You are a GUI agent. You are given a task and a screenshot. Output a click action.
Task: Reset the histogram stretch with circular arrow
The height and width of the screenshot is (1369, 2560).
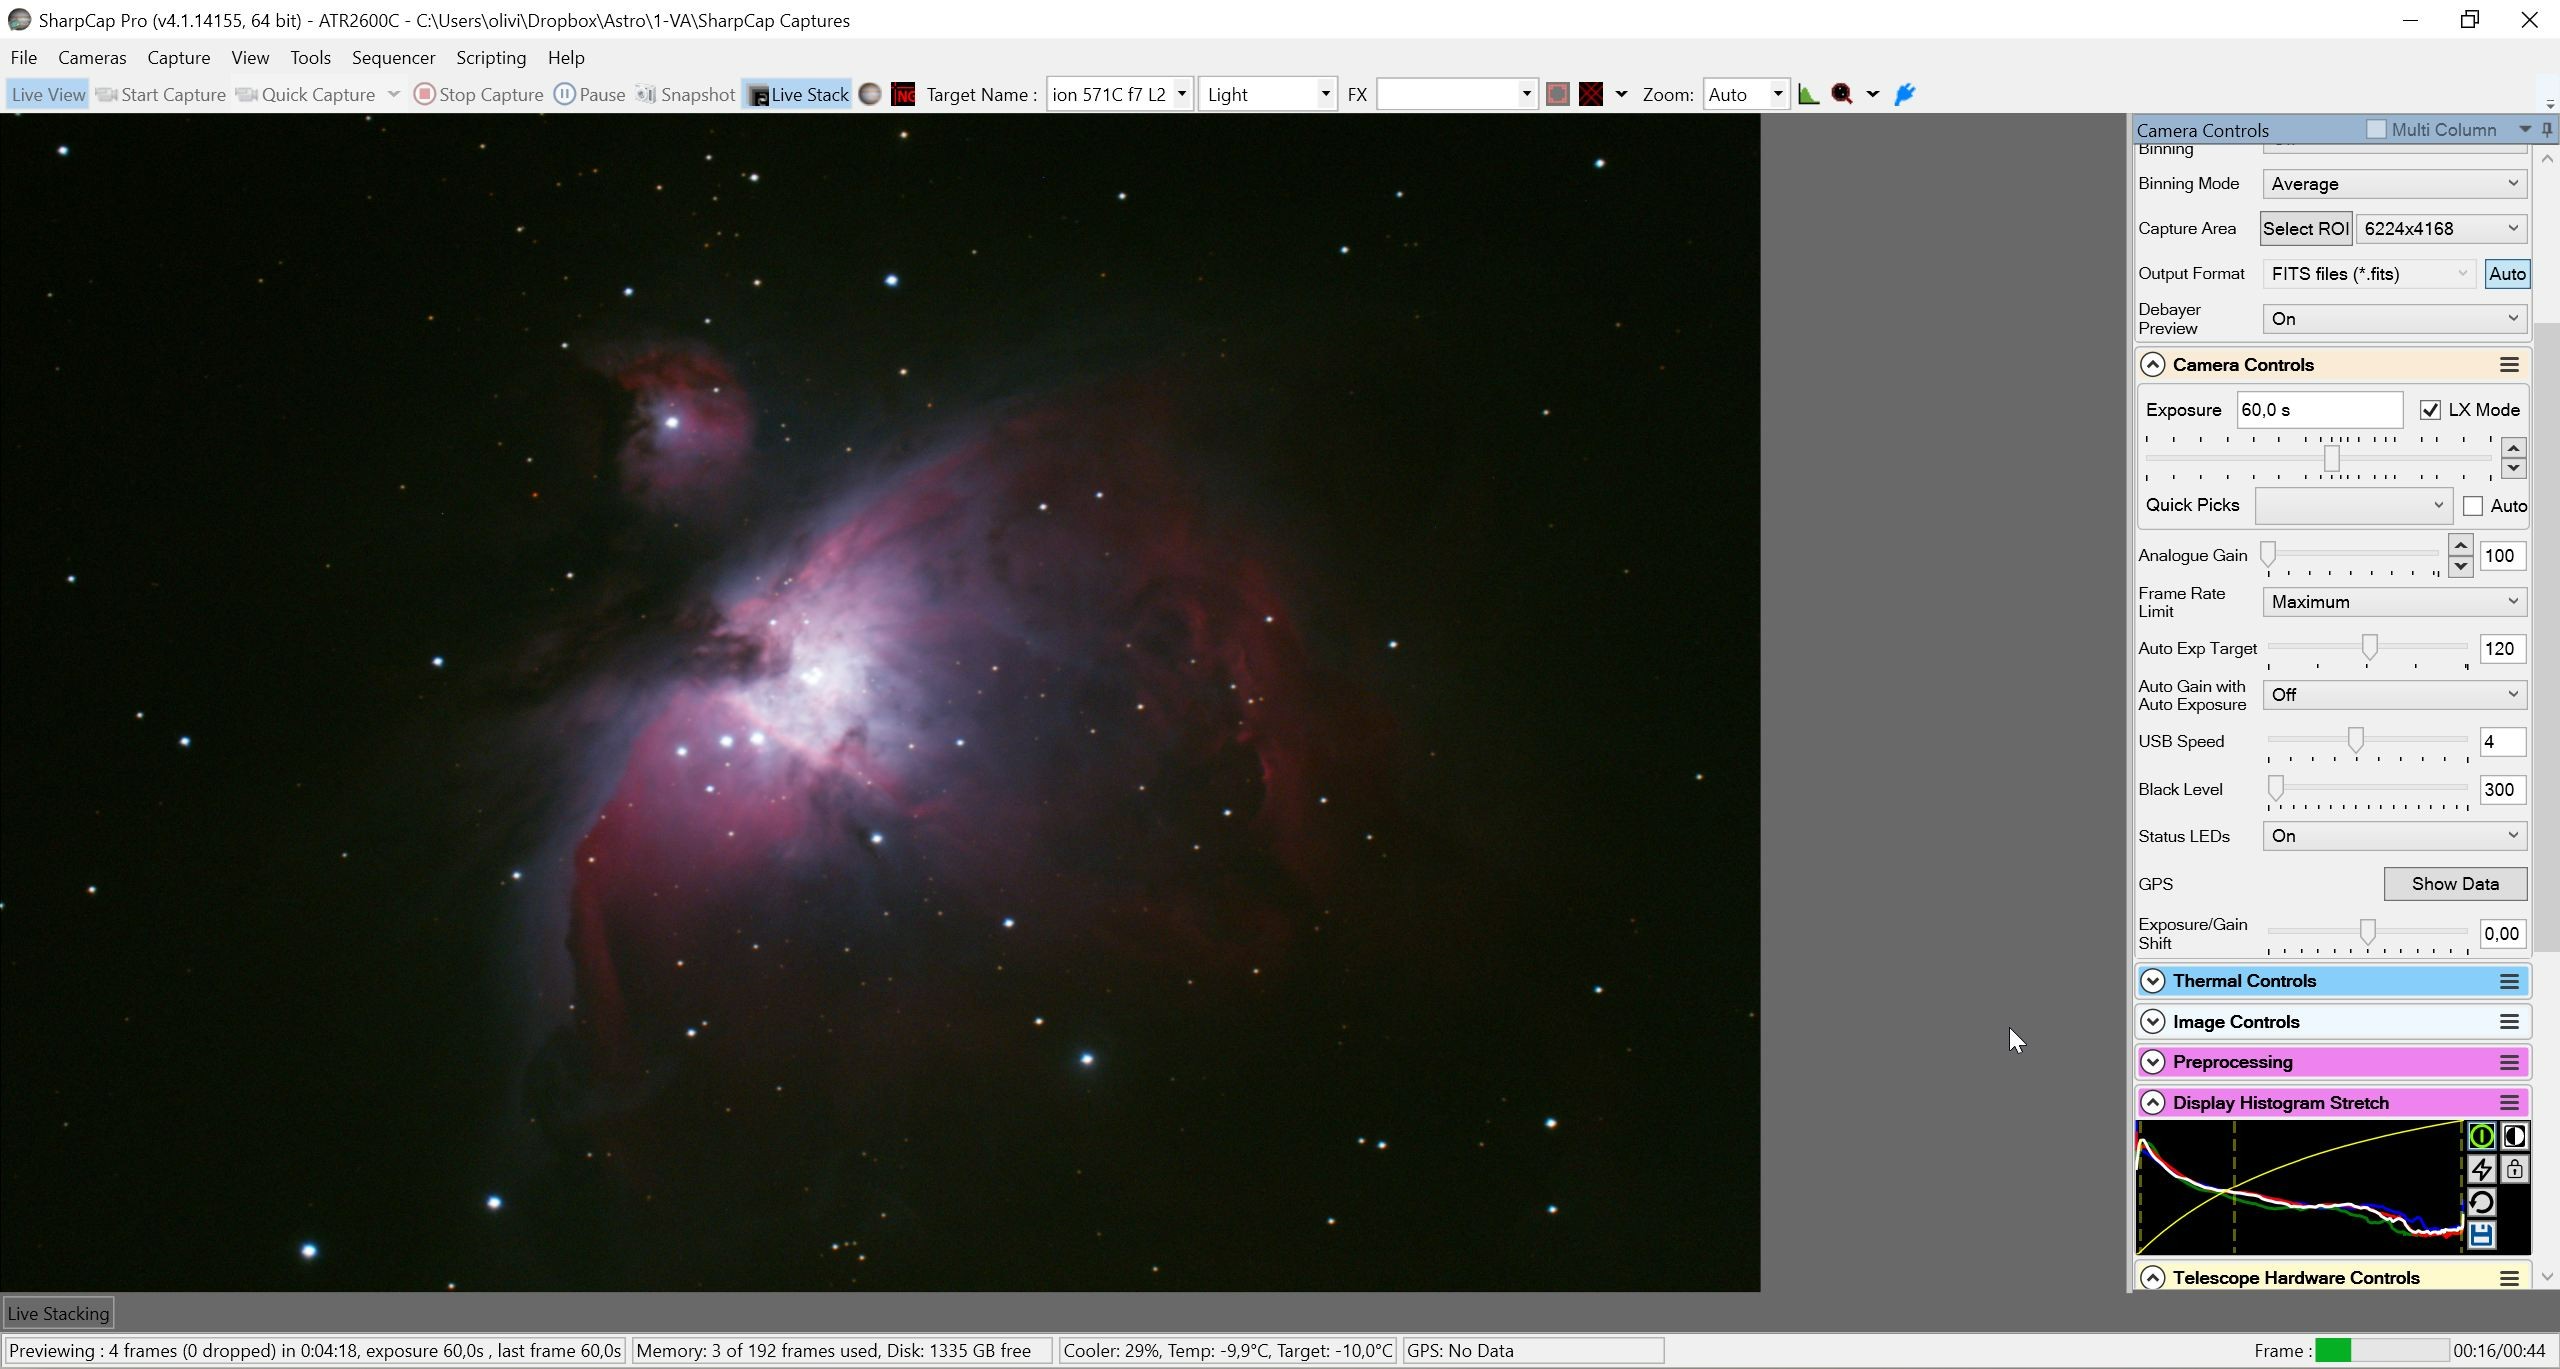2481,1202
